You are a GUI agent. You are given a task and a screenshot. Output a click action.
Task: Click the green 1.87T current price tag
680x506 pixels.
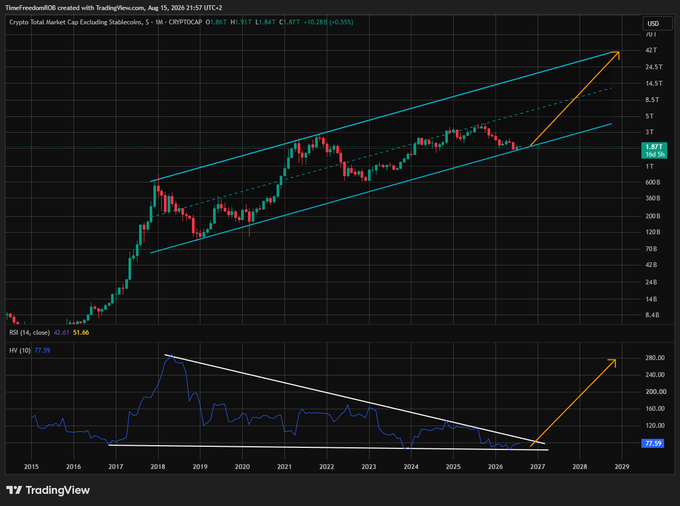click(x=654, y=150)
